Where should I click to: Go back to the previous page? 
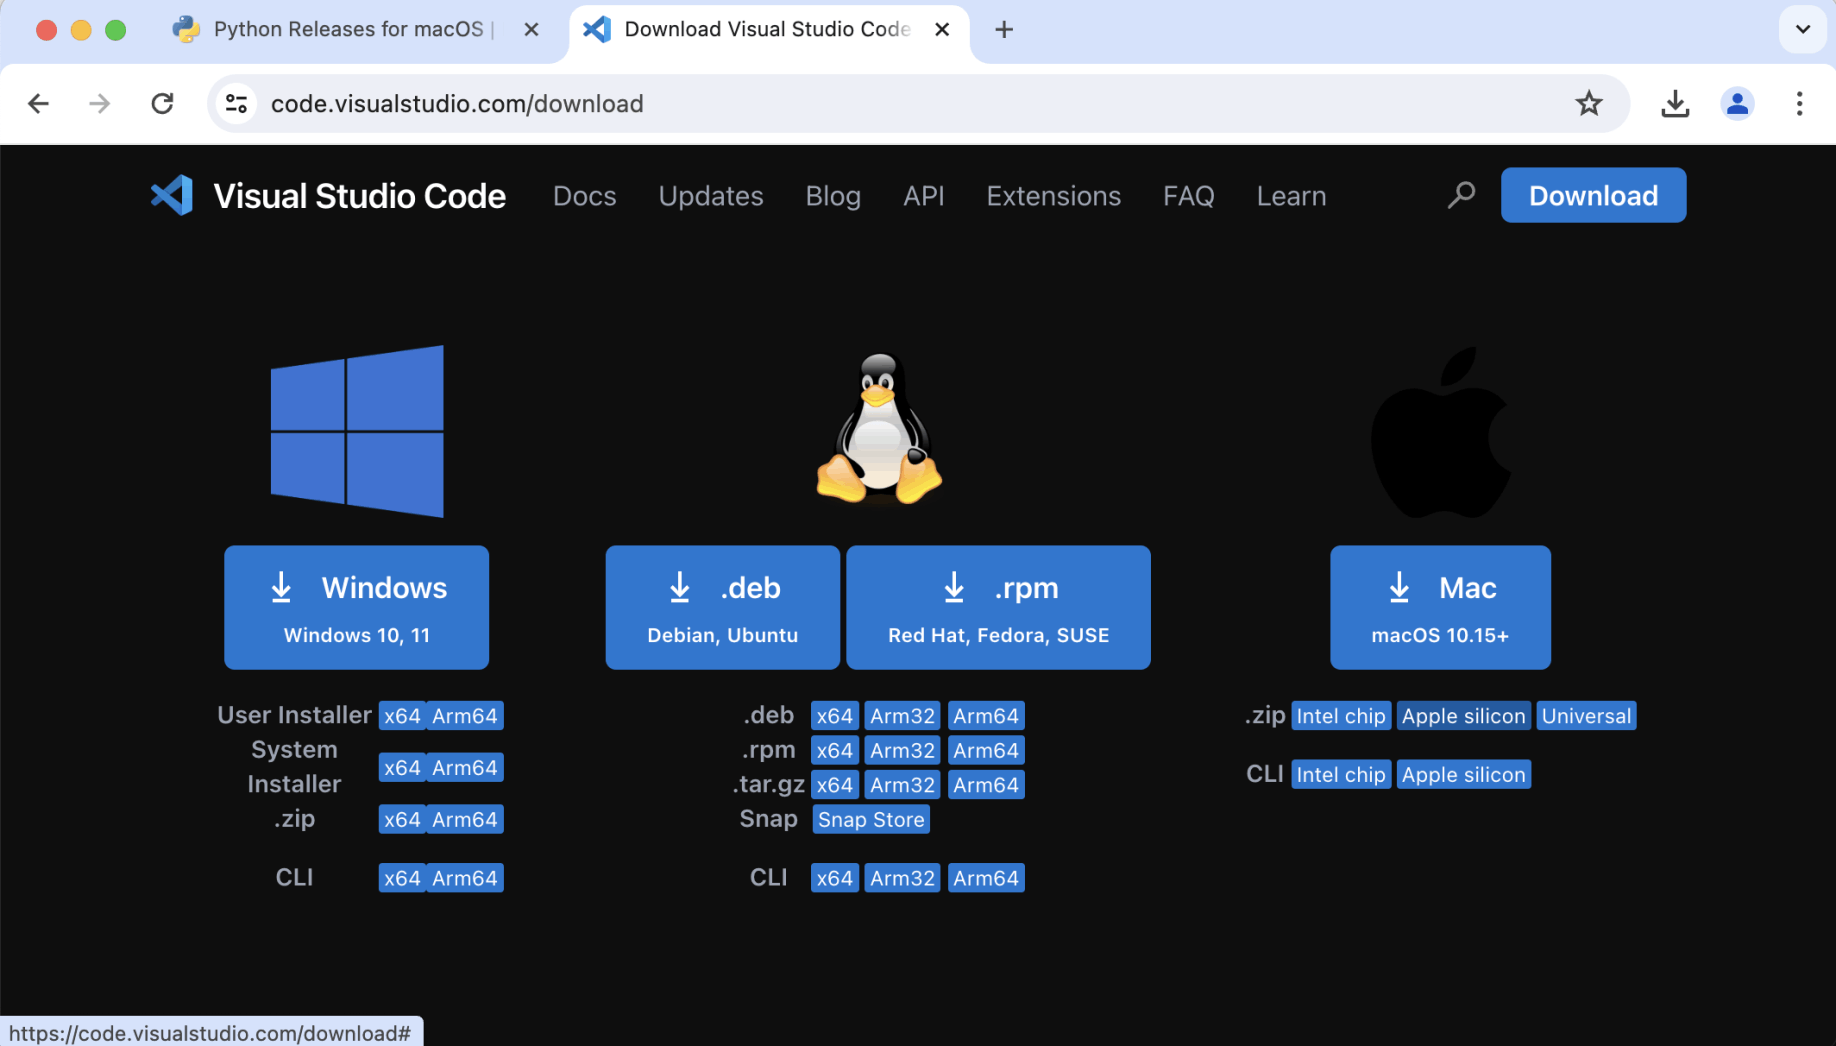[x=38, y=104]
